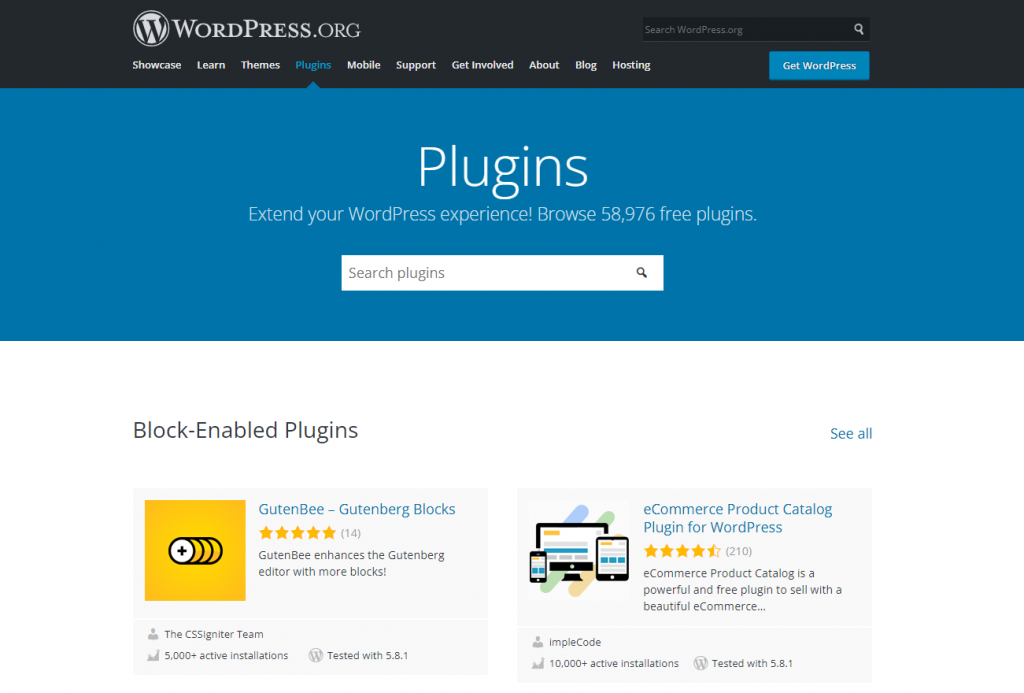The image size is (1024, 693).
Task: Open the eCommerce Product Catalog plugin page
Action: [x=737, y=518]
